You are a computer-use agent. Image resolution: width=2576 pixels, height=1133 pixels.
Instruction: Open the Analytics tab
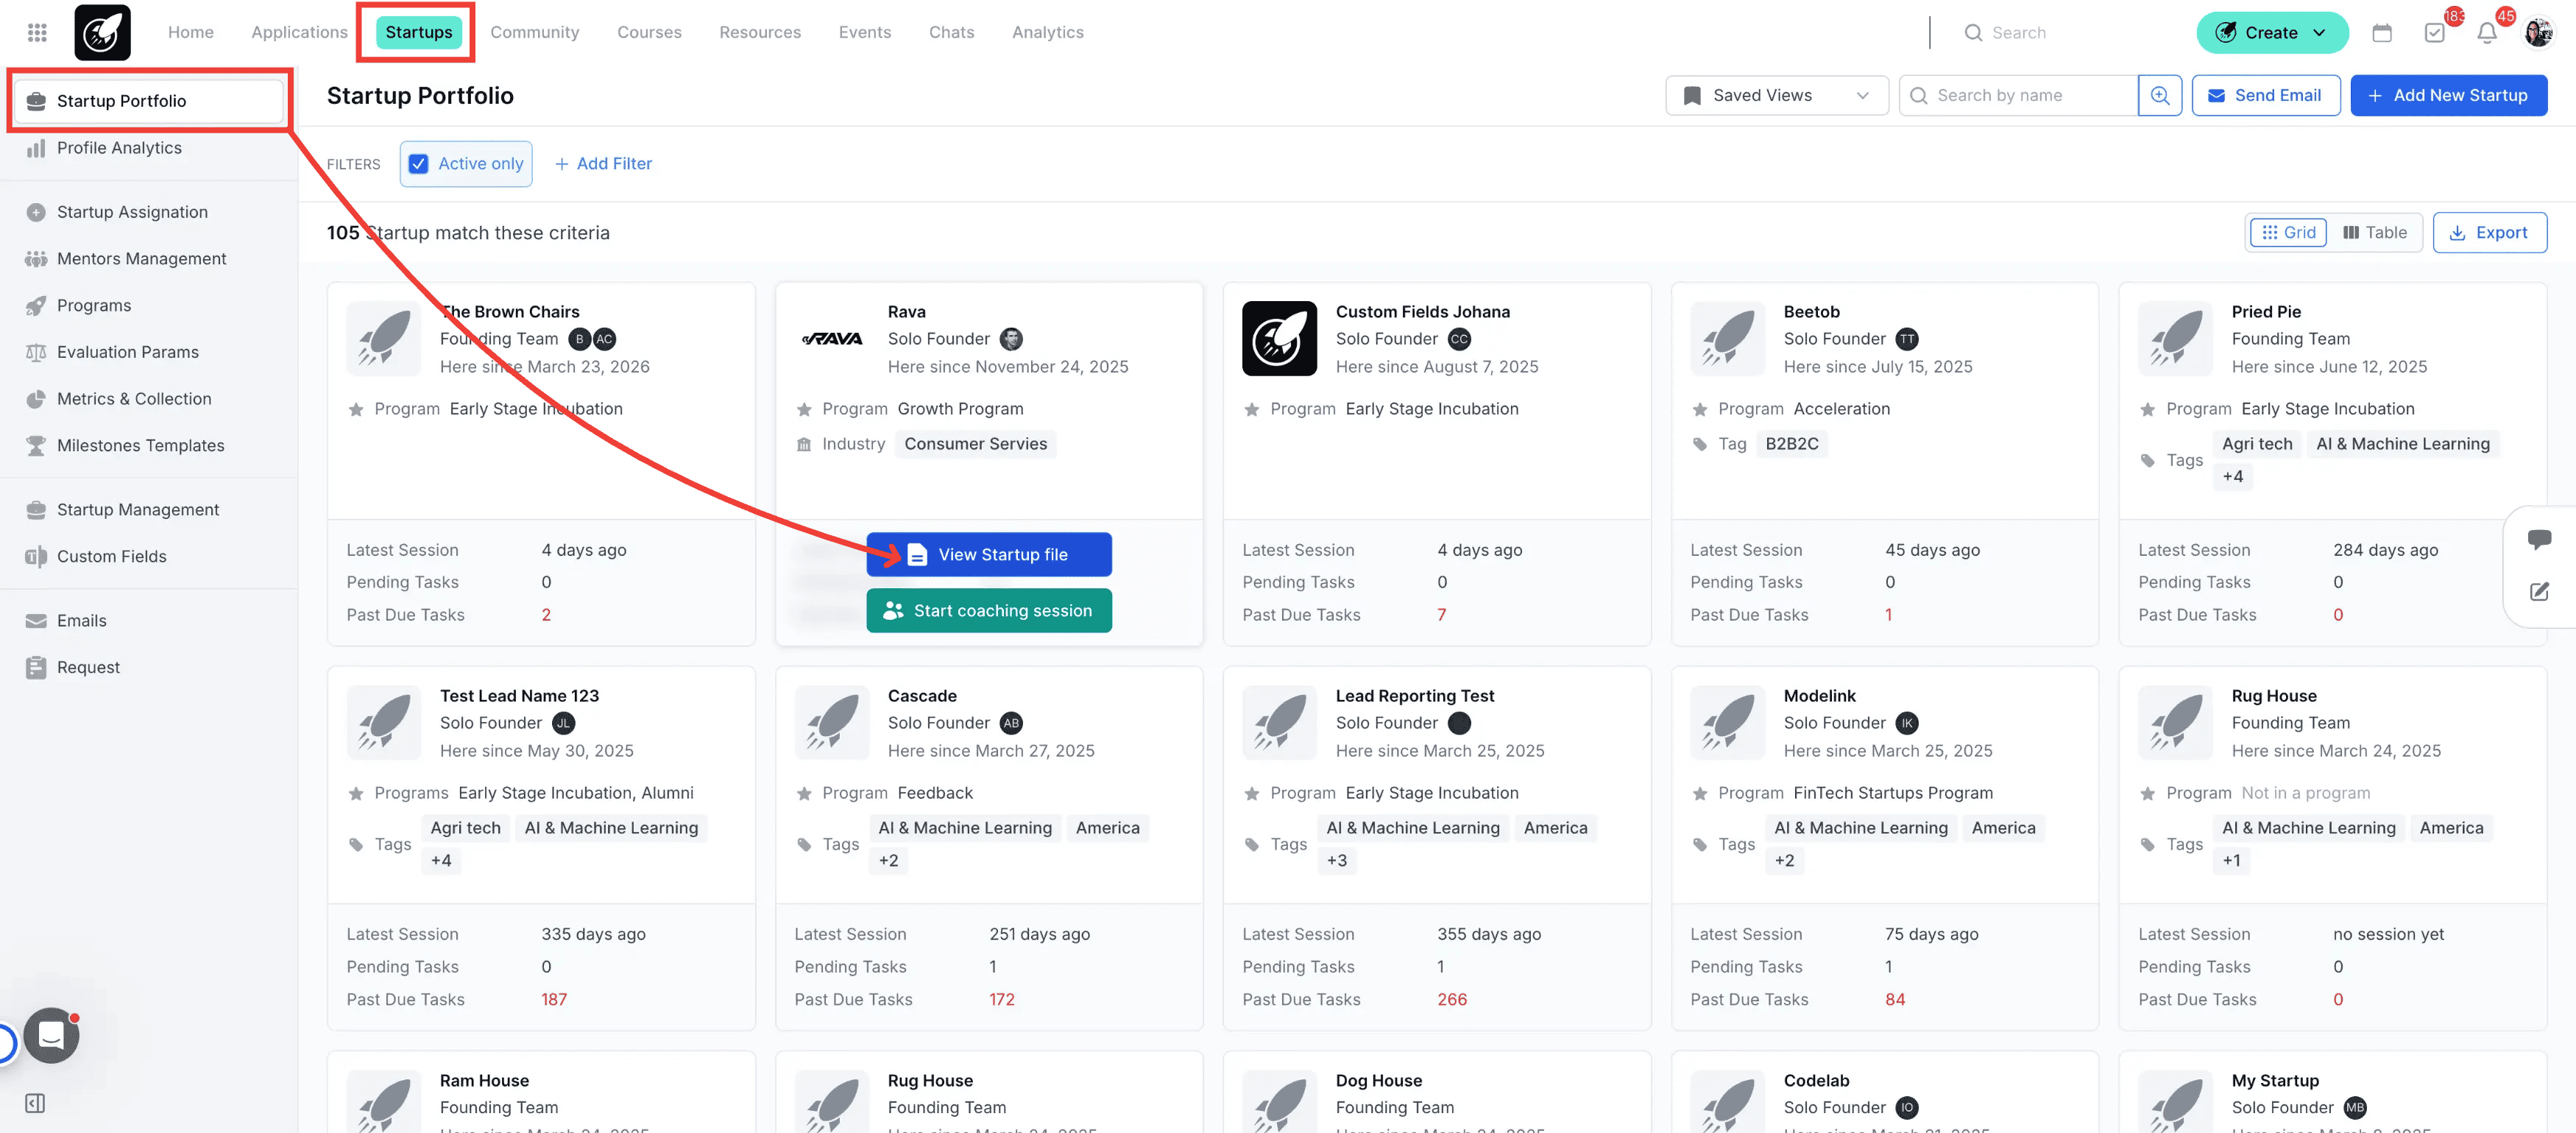tap(1048, 32)
